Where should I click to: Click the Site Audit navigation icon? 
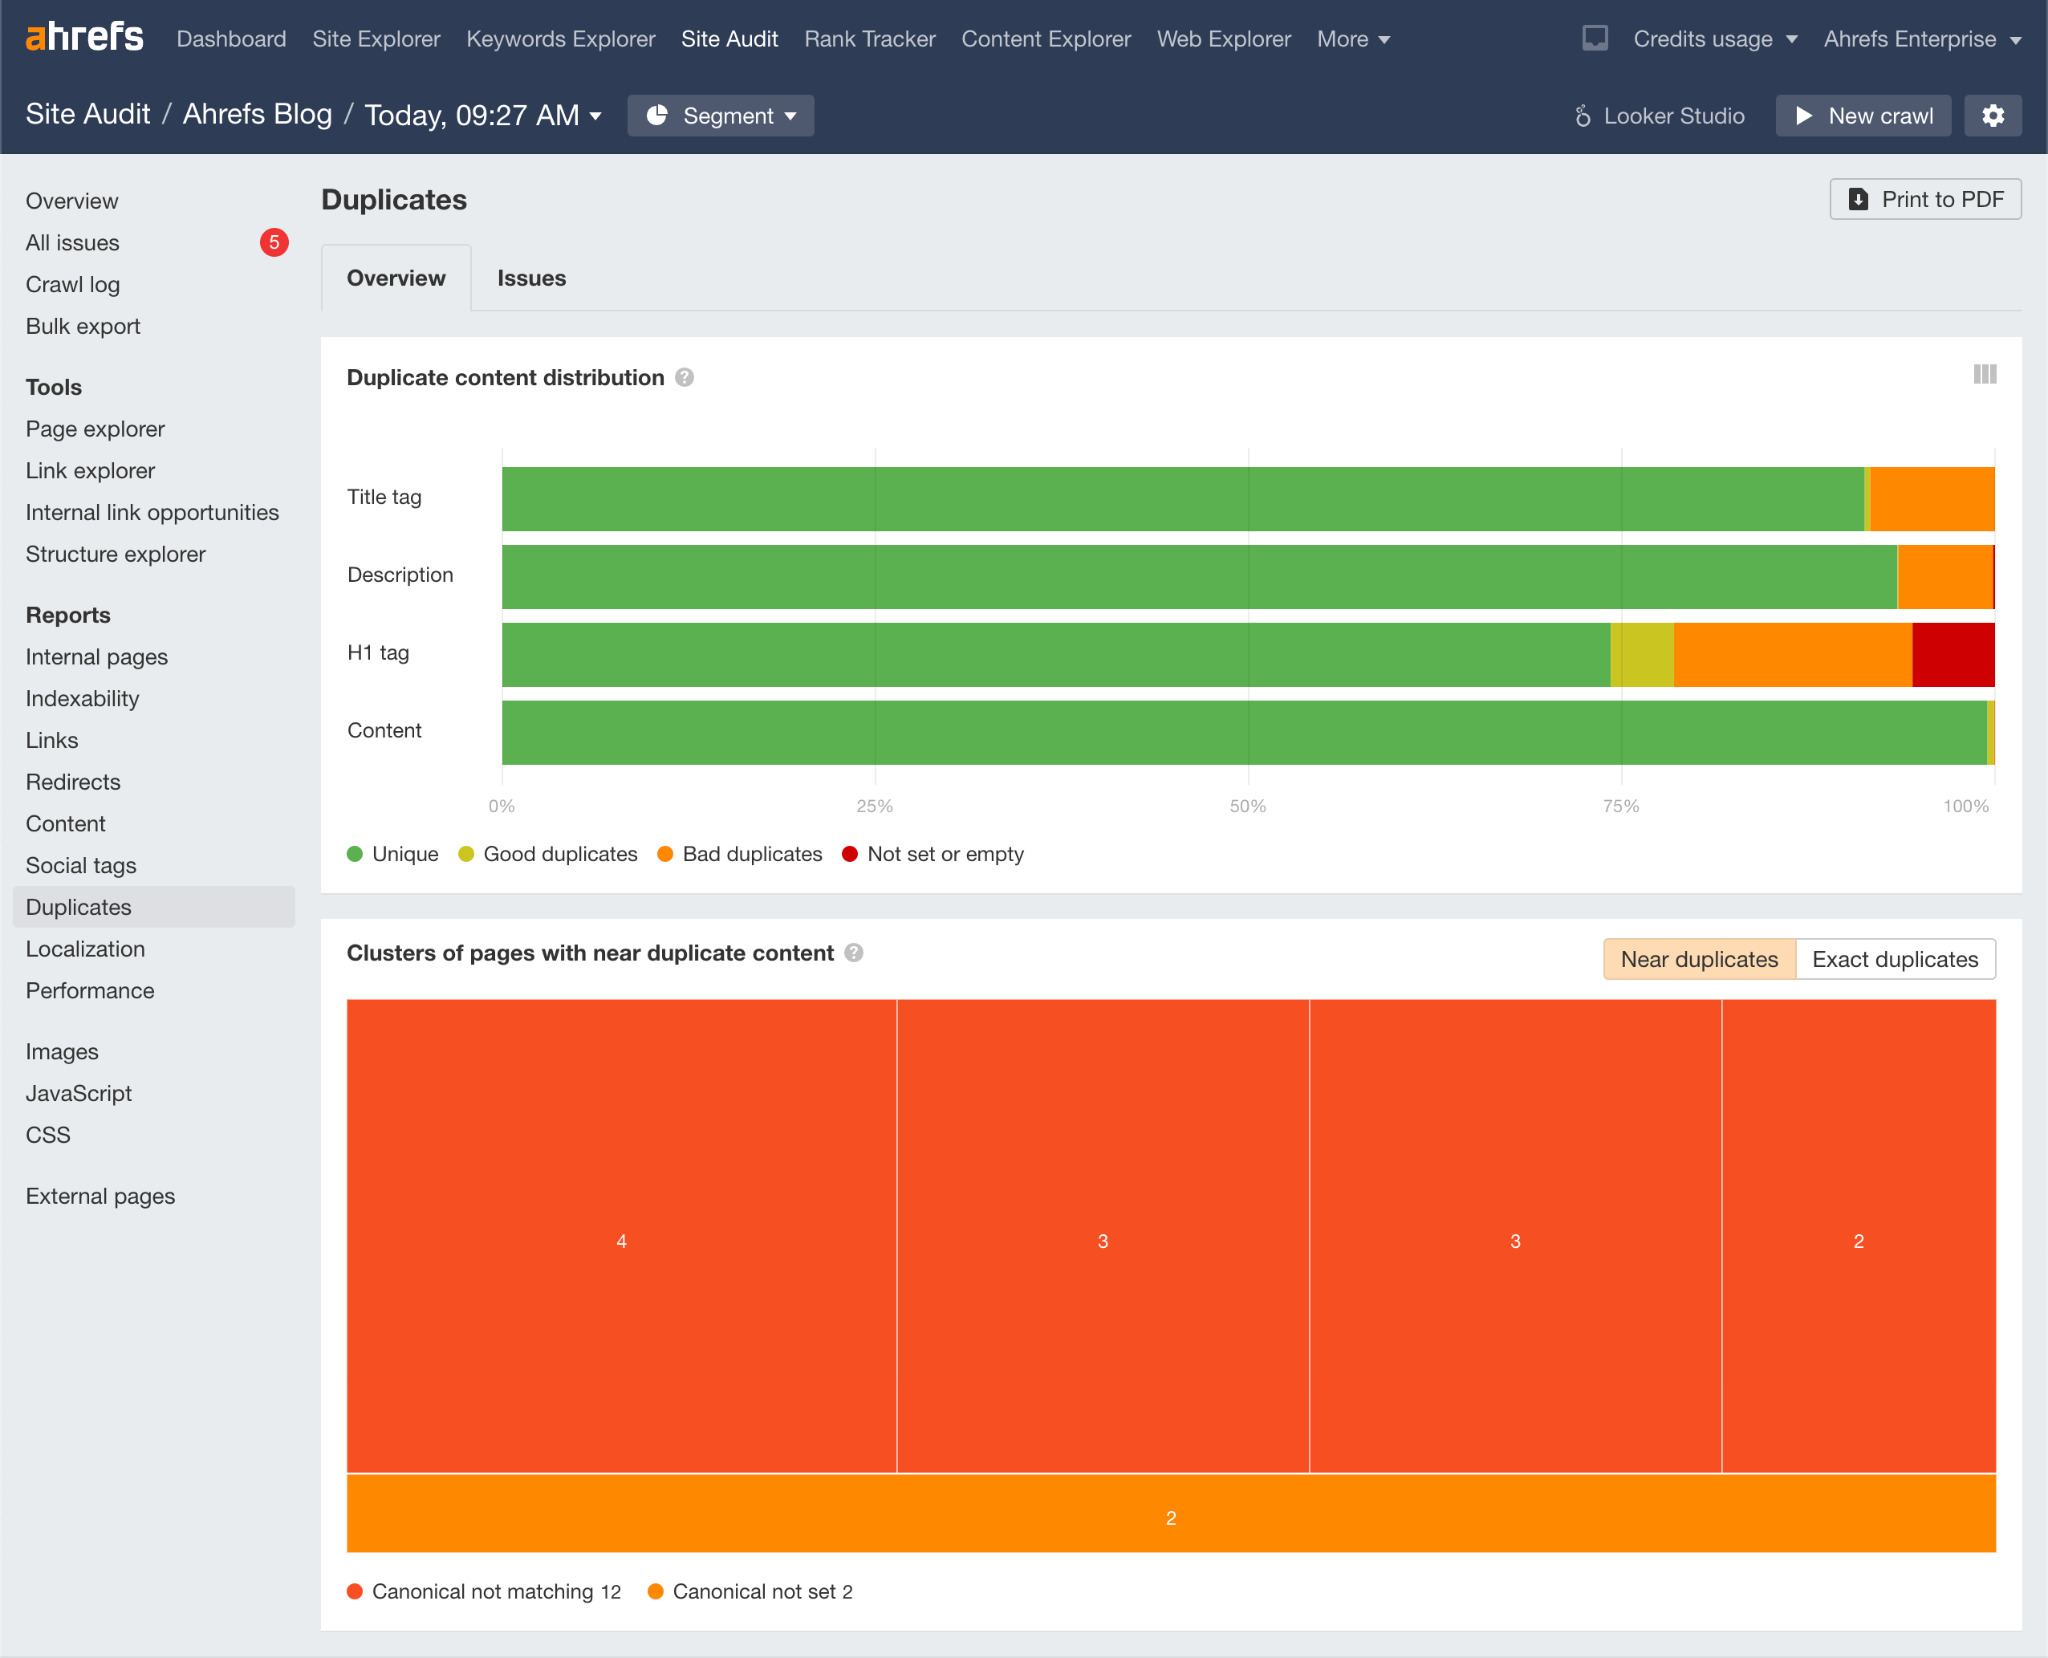(x=732, y=37)
